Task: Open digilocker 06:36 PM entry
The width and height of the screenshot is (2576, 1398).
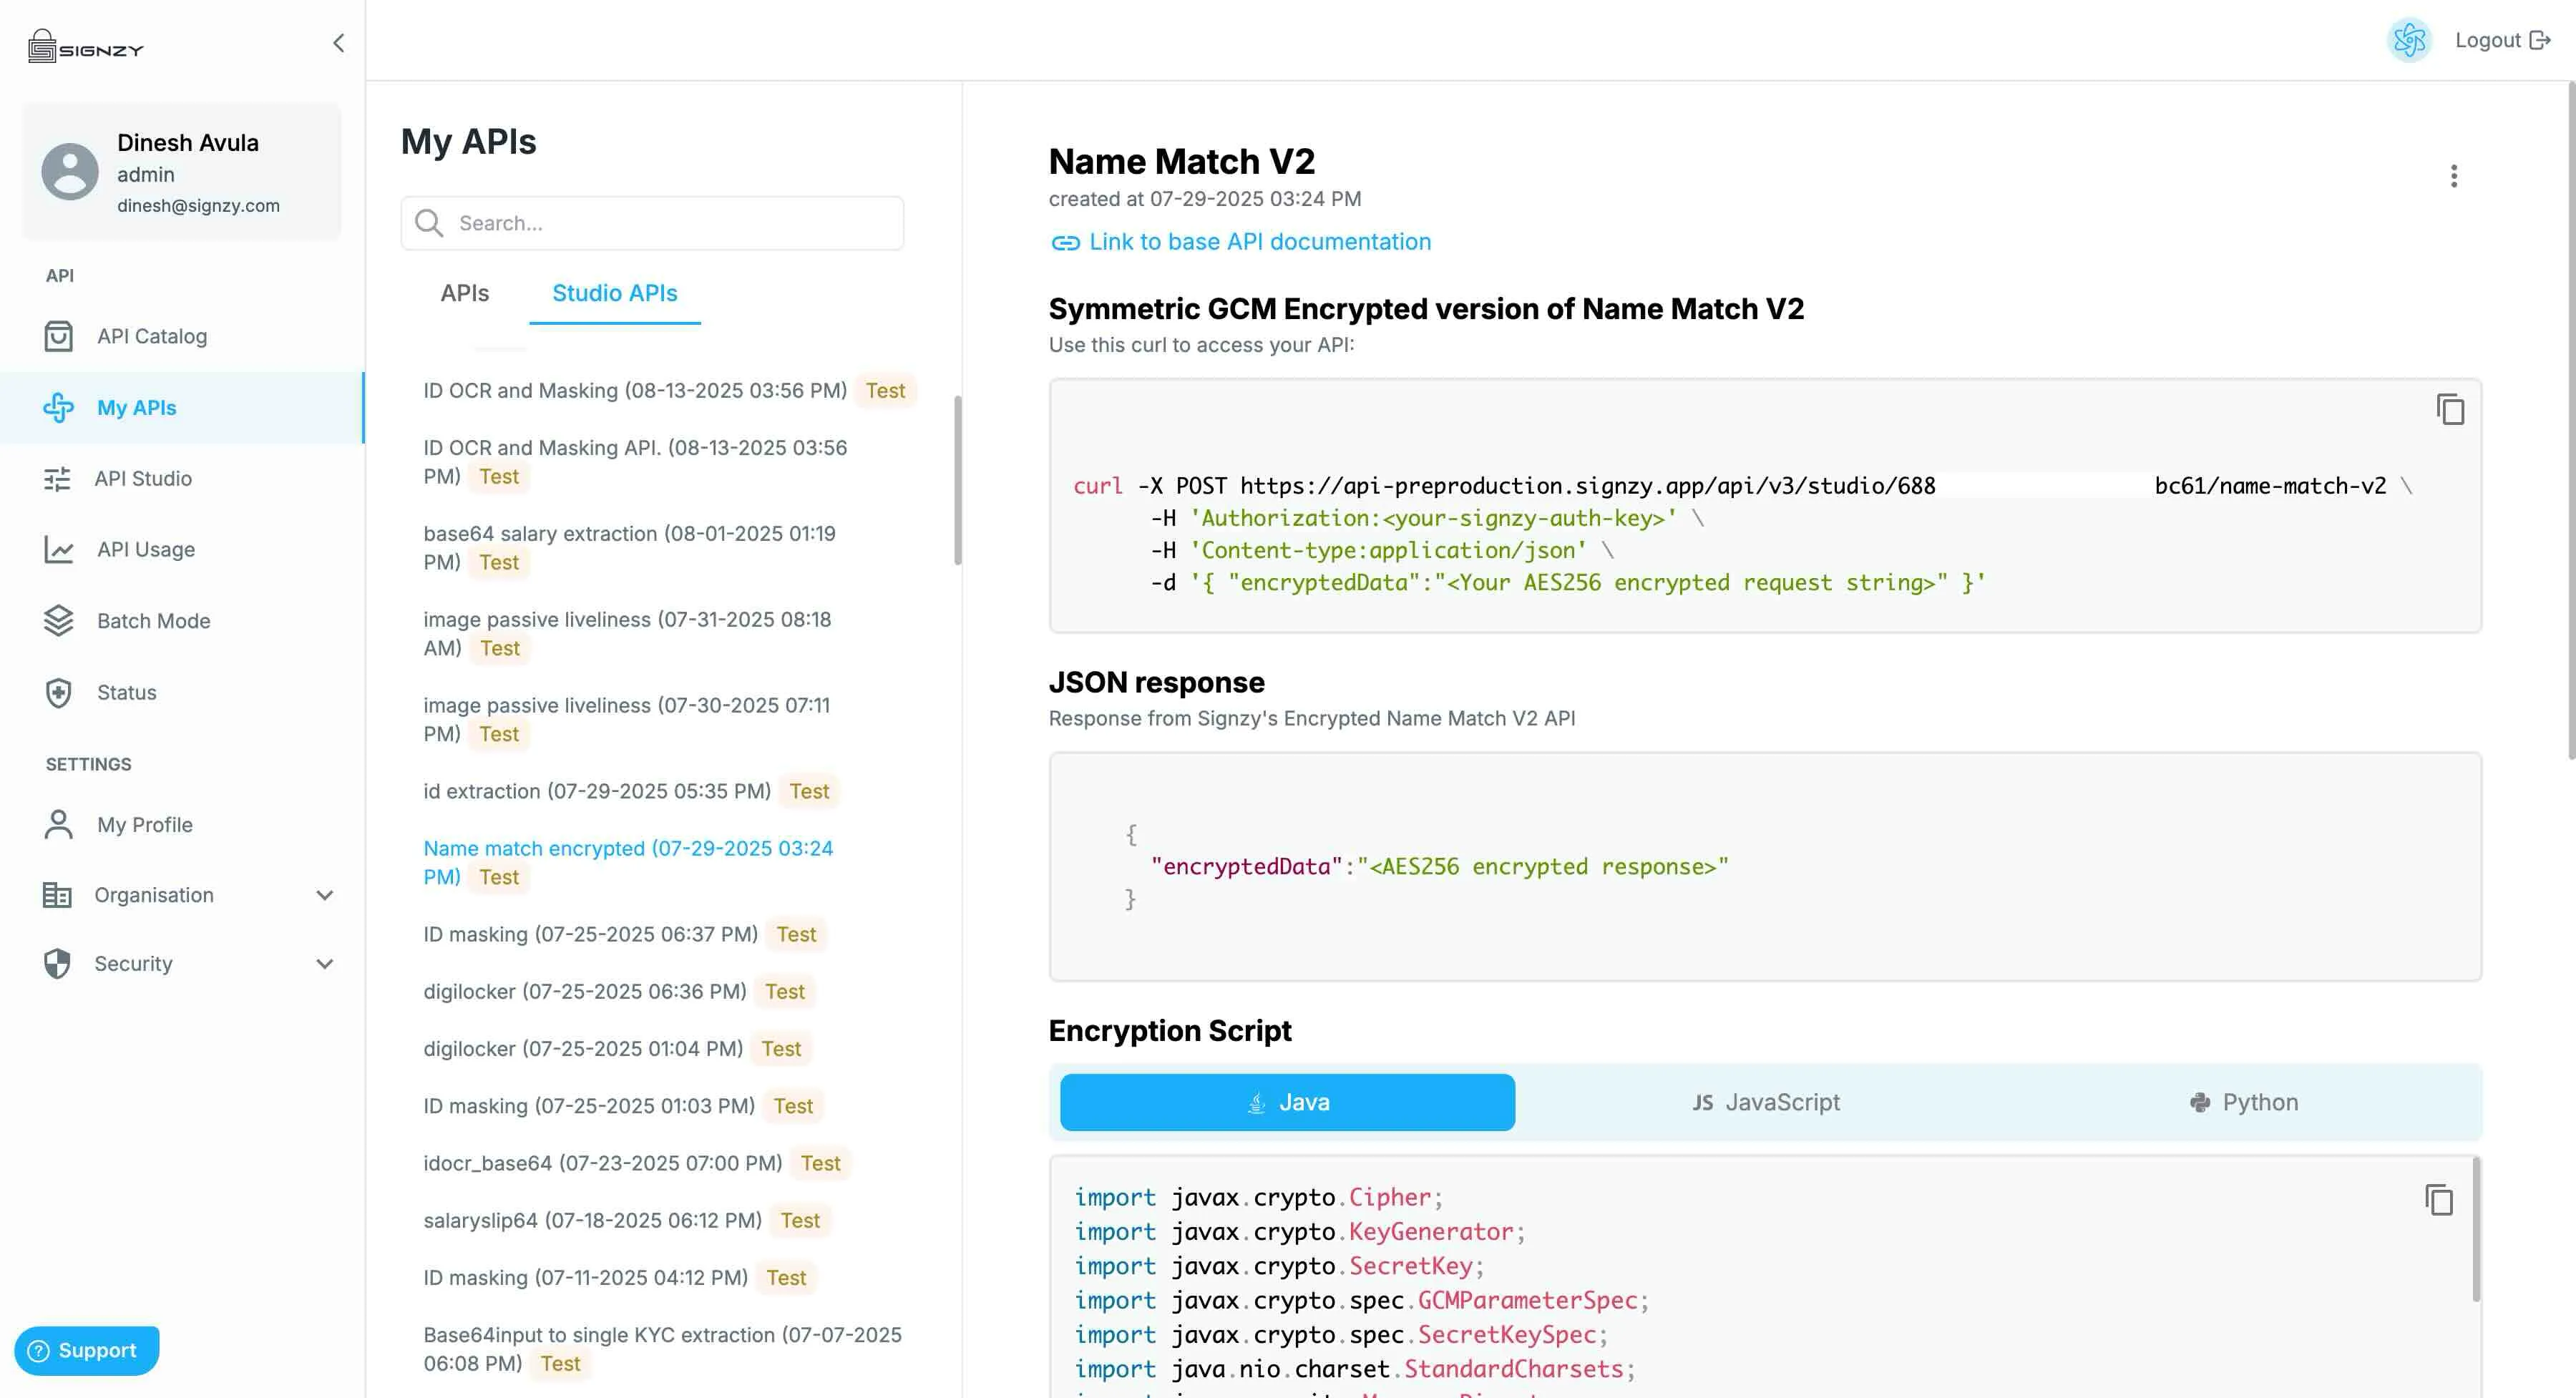Action: pos(585,991)
